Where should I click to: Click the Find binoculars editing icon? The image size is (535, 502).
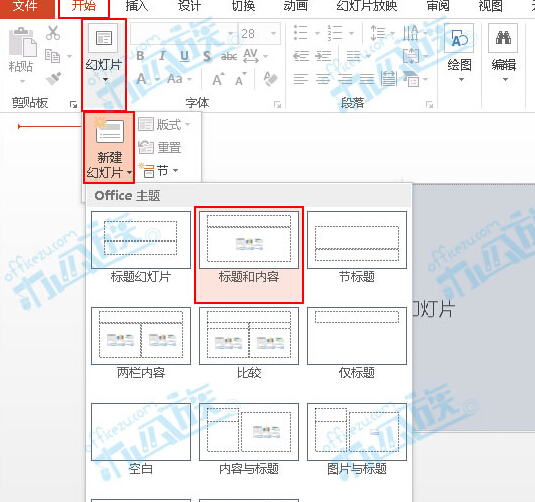click(503, 38)
